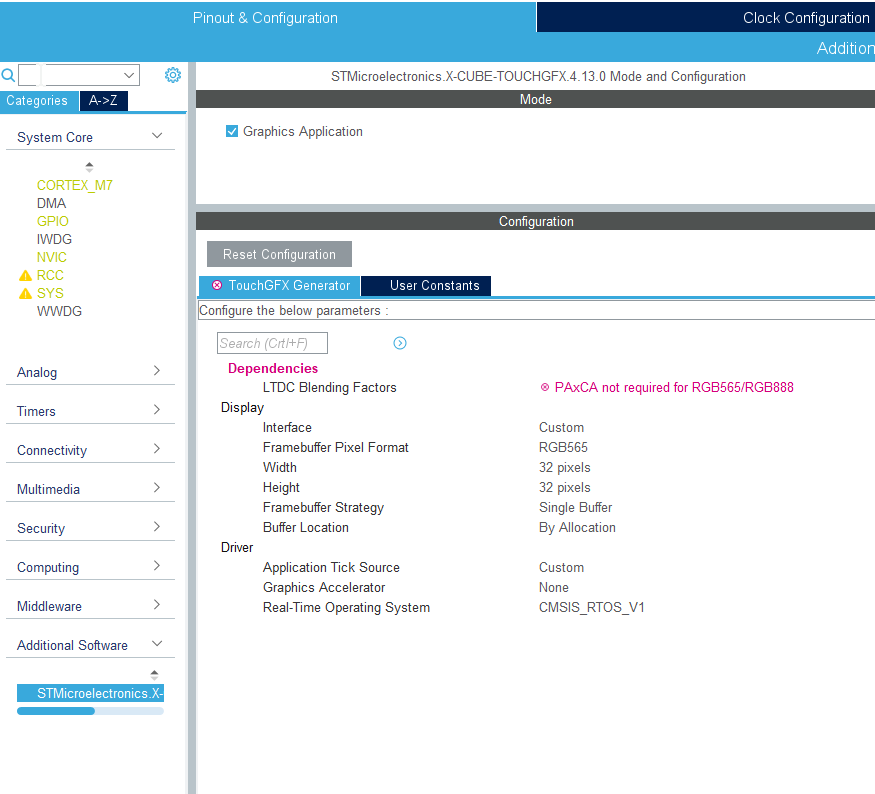Click the Interface value Custom
Viewport: 875px width, 794px height.
(561, 427)
